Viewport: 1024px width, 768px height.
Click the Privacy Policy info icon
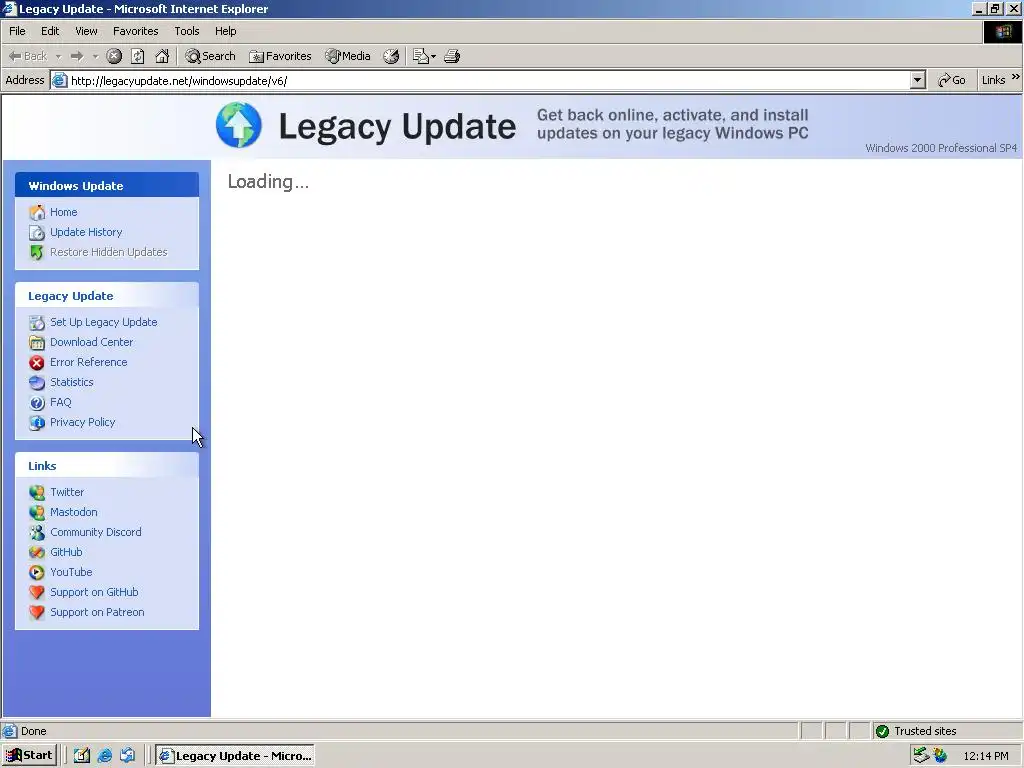pyautogui.click(x=37, y=423)
